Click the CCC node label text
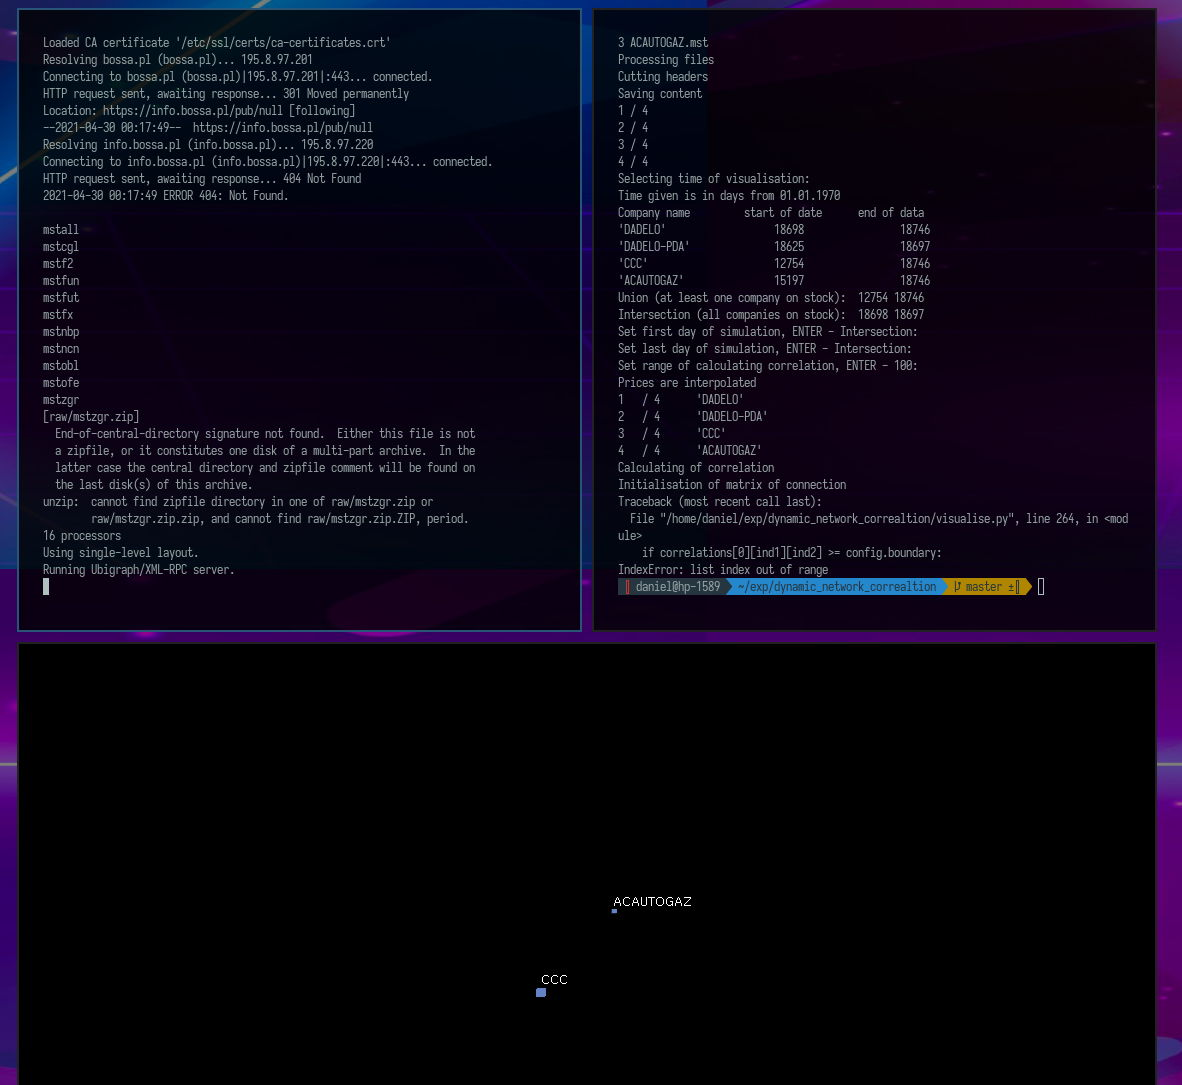The width and height of the screenshot is (1182, 1085). click(x=554, y=979)
